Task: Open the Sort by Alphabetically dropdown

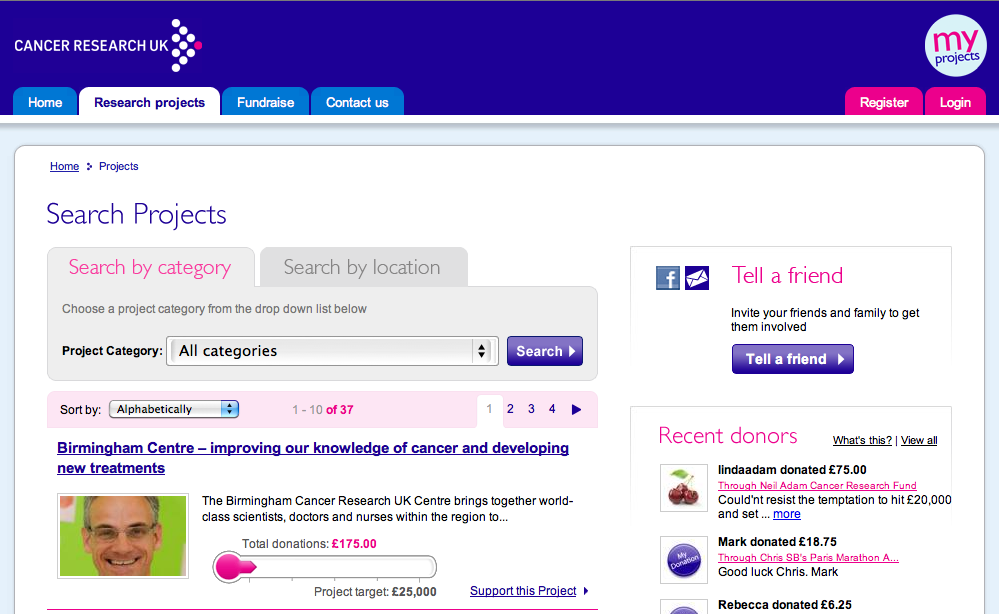Action: [x=174, y=409]
